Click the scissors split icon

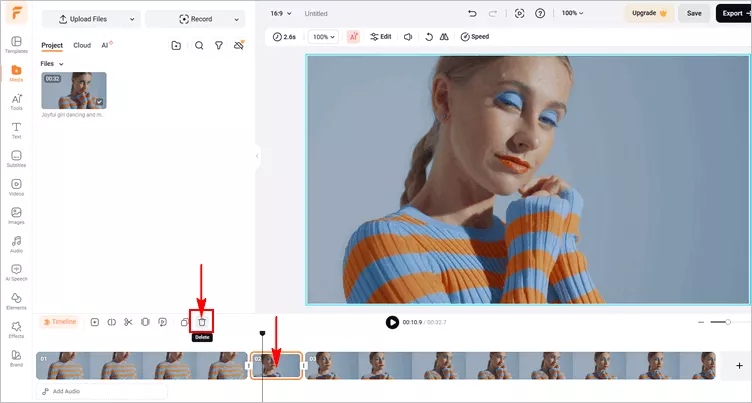click(x=128, y=322)
